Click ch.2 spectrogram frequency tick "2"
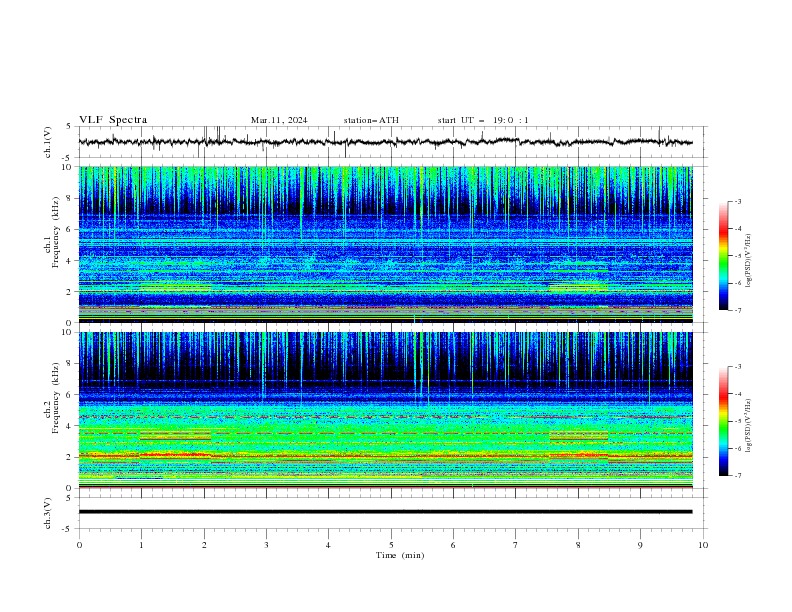The width and height of the screenshot is (792, 612). (70, 457)
